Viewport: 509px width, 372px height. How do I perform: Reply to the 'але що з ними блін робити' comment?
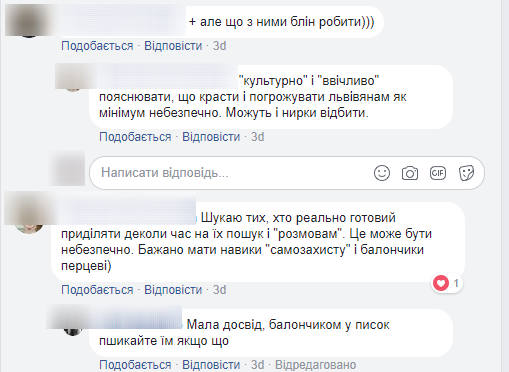(173, 46)
